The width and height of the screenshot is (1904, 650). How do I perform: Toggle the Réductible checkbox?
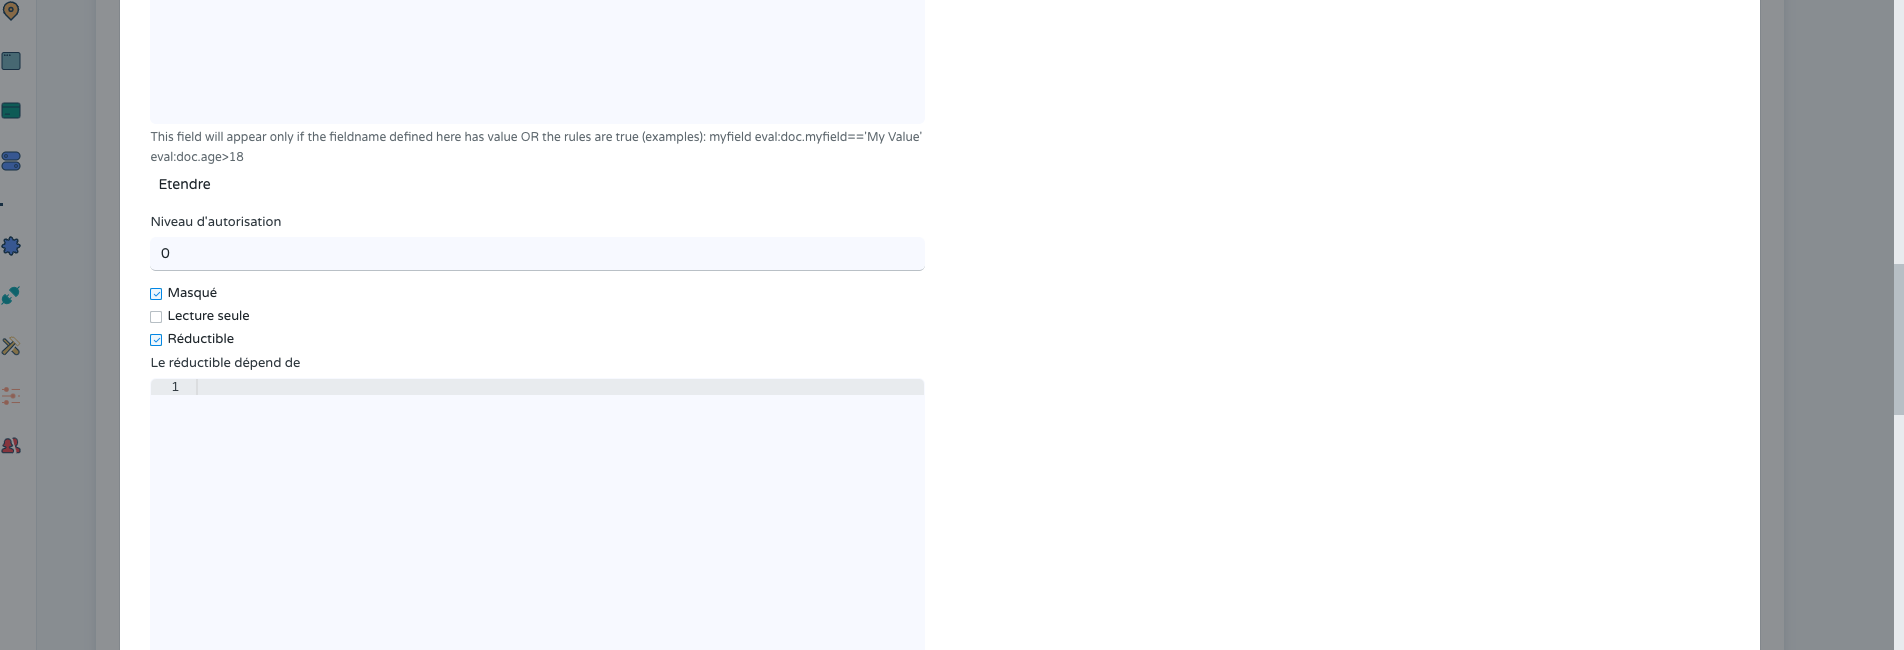pyautogui.click(x=156, y=340)
